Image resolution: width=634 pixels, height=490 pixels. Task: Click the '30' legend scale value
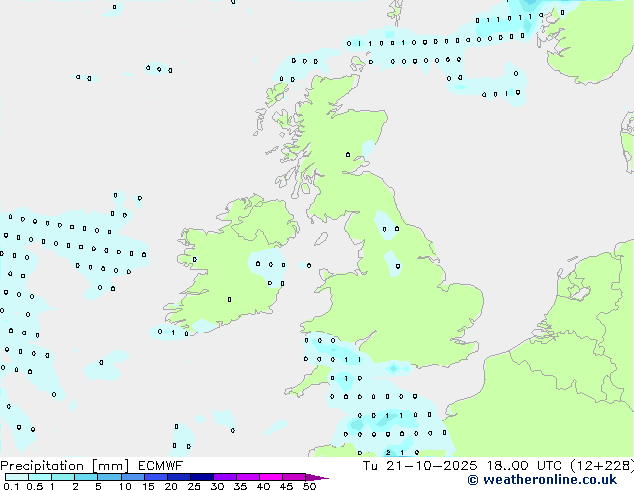(x=217, y=486)
